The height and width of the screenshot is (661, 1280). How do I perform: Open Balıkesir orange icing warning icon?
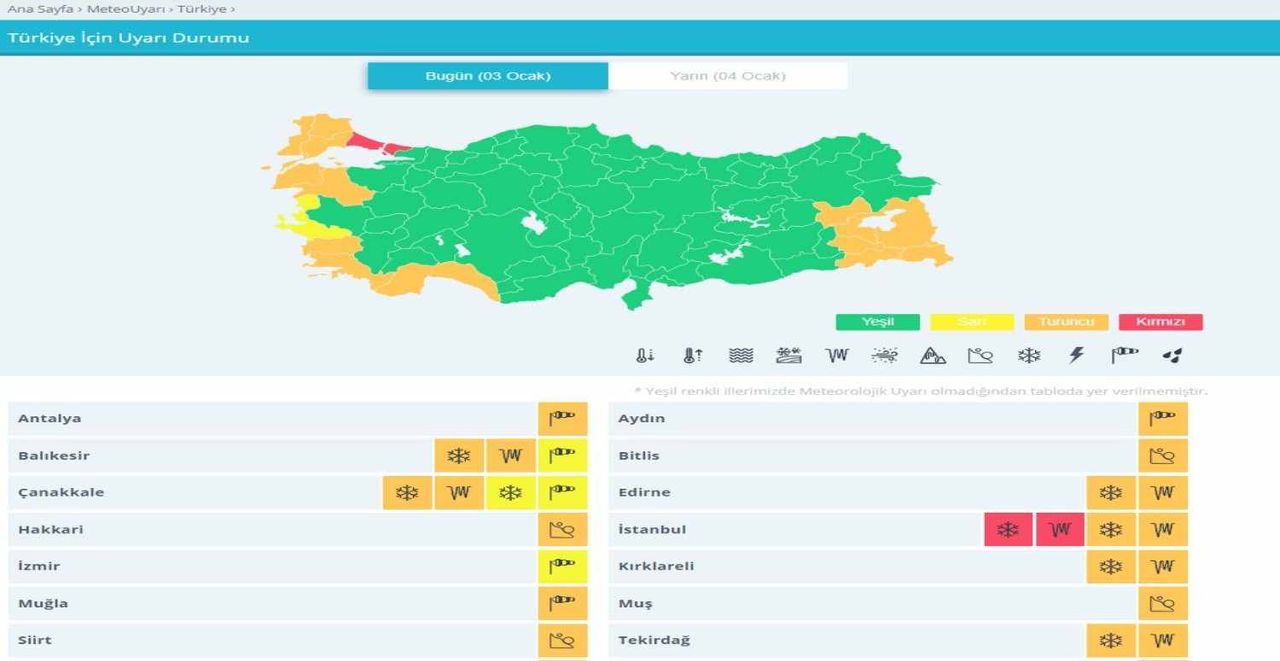(511, 455)
